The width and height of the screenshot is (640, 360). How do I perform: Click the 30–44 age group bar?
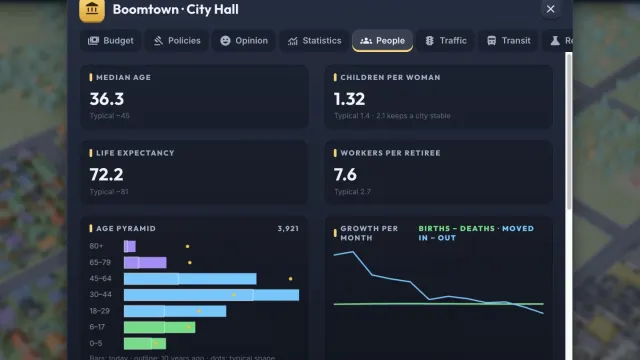(x=211, y=295)
